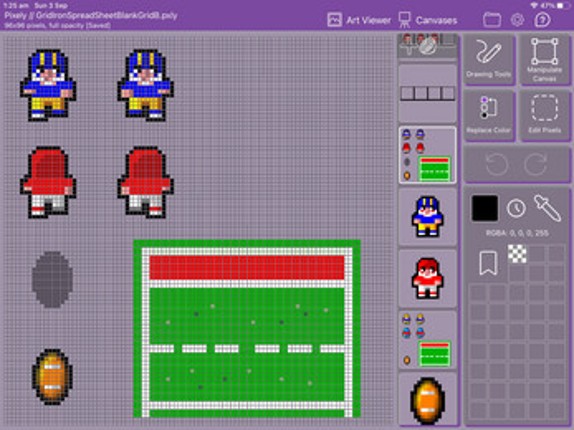
Task: Click the orange football sprite on canvas
Action: click(52, 377)
